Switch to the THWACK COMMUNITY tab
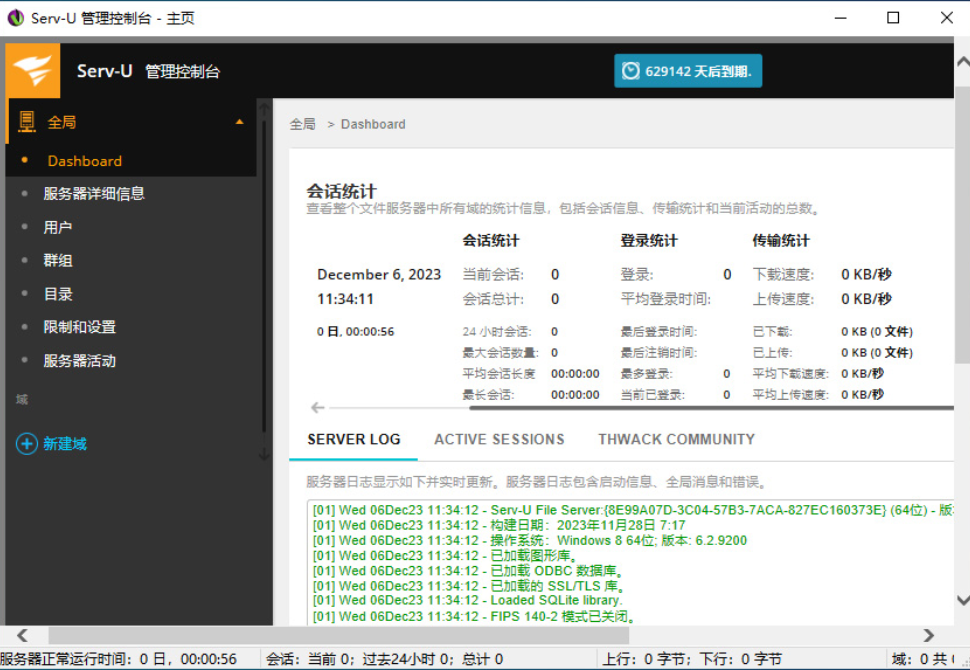Screen dimensions: 970x670 coord(676,439)
